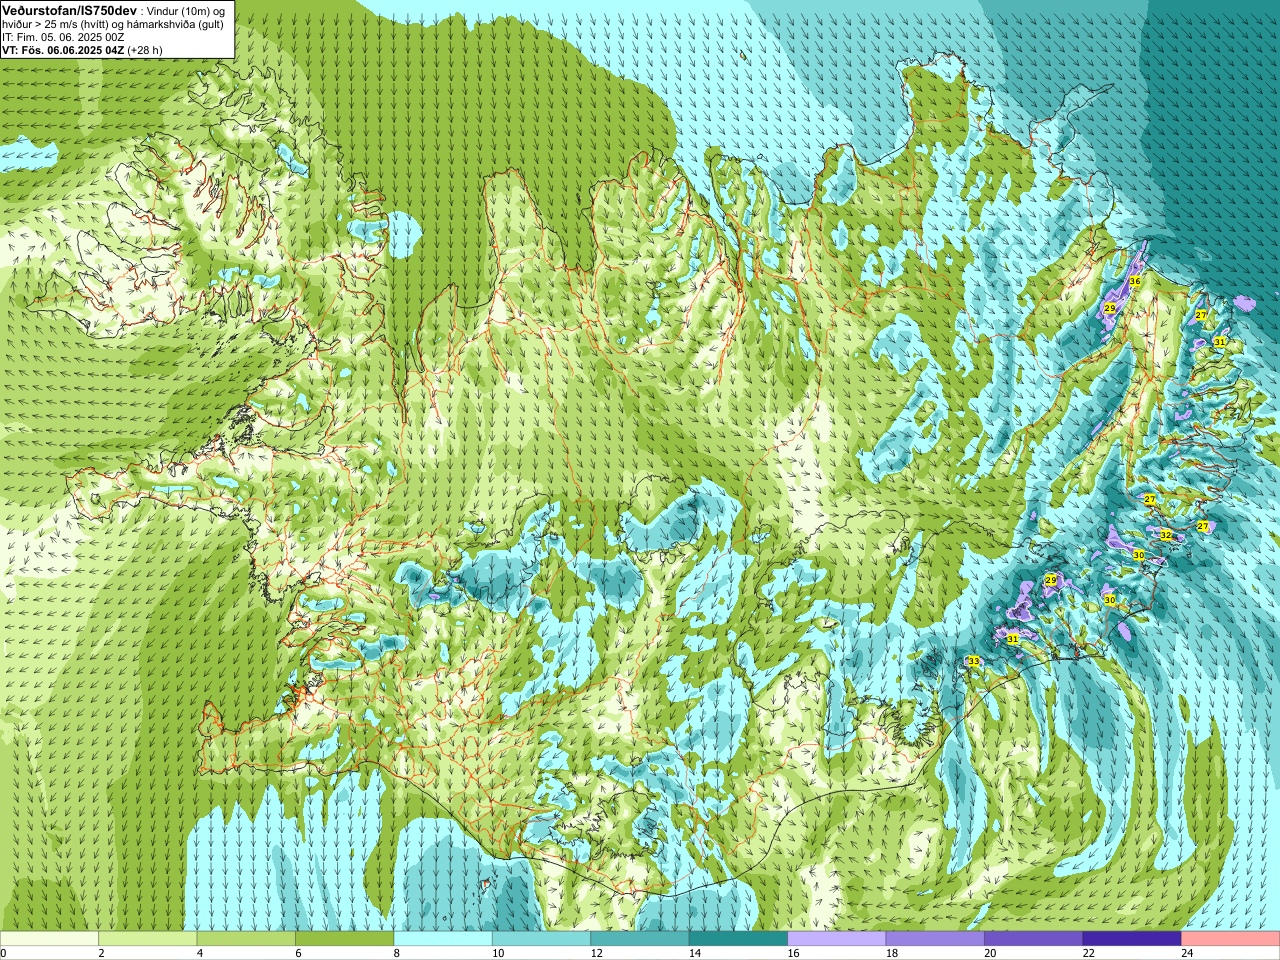Click the yellow gust label 36

coord(1134,282)
